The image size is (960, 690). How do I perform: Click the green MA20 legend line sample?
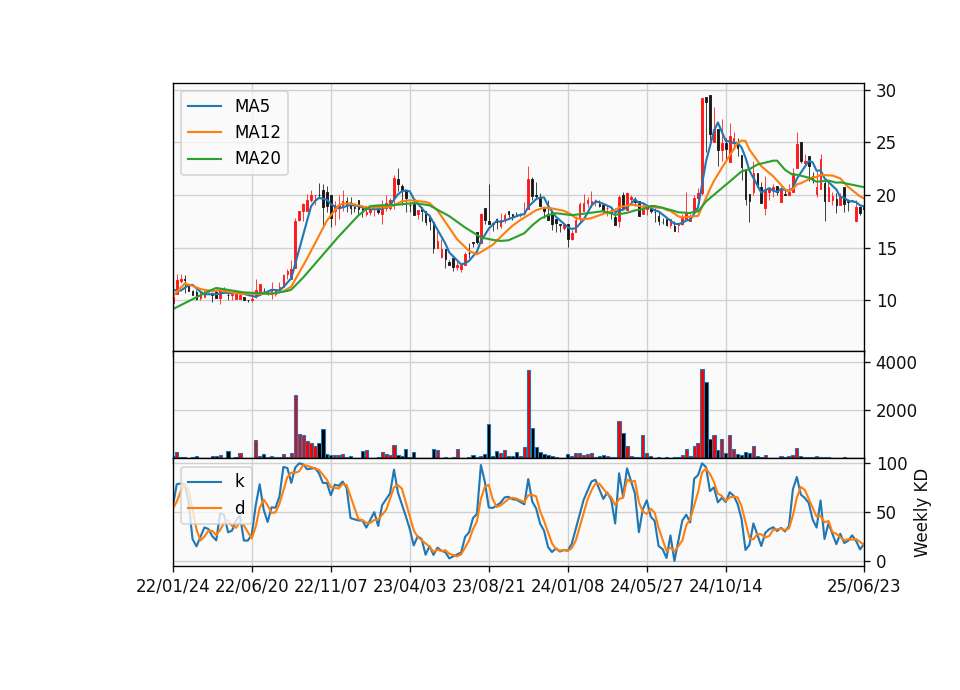(204, 159)
